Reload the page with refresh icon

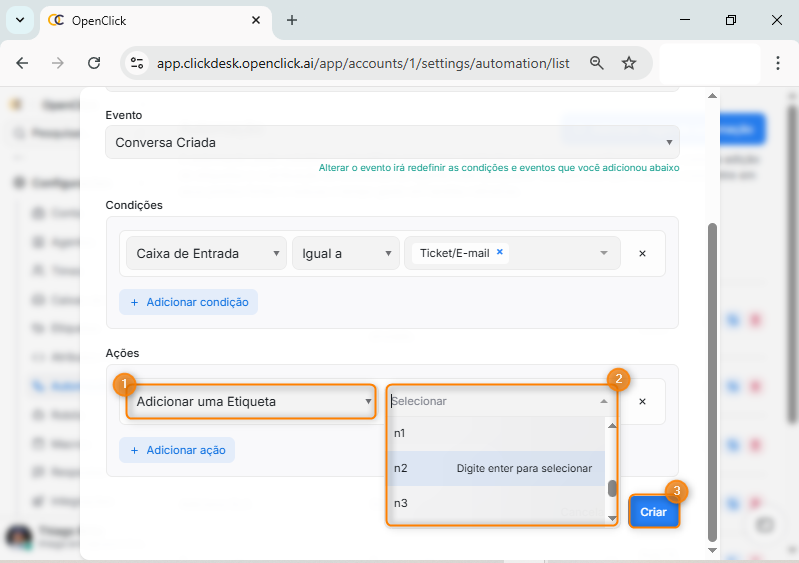point(94,63)
